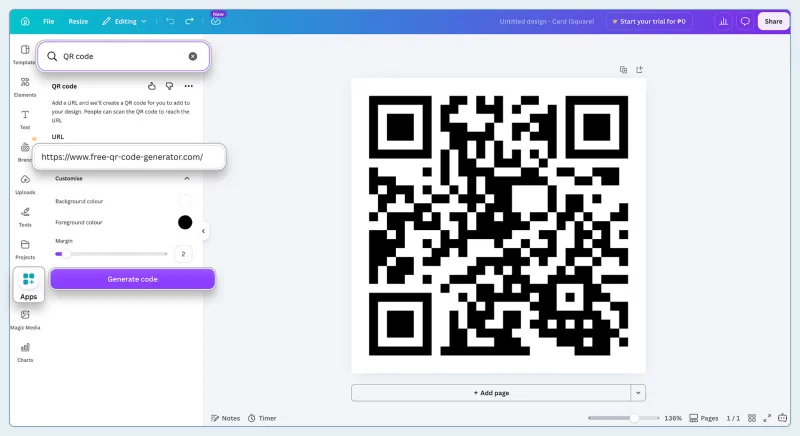Viewport: 800px width, 436px height.
Task: Open Tools in the sidebar
Action: tap(24, 217)
